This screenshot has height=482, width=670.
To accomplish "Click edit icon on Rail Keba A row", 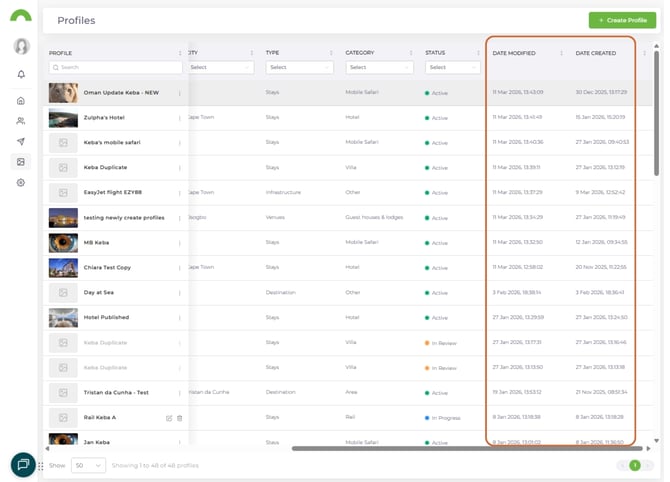I will pyautogui.click(x=169, y=417).
